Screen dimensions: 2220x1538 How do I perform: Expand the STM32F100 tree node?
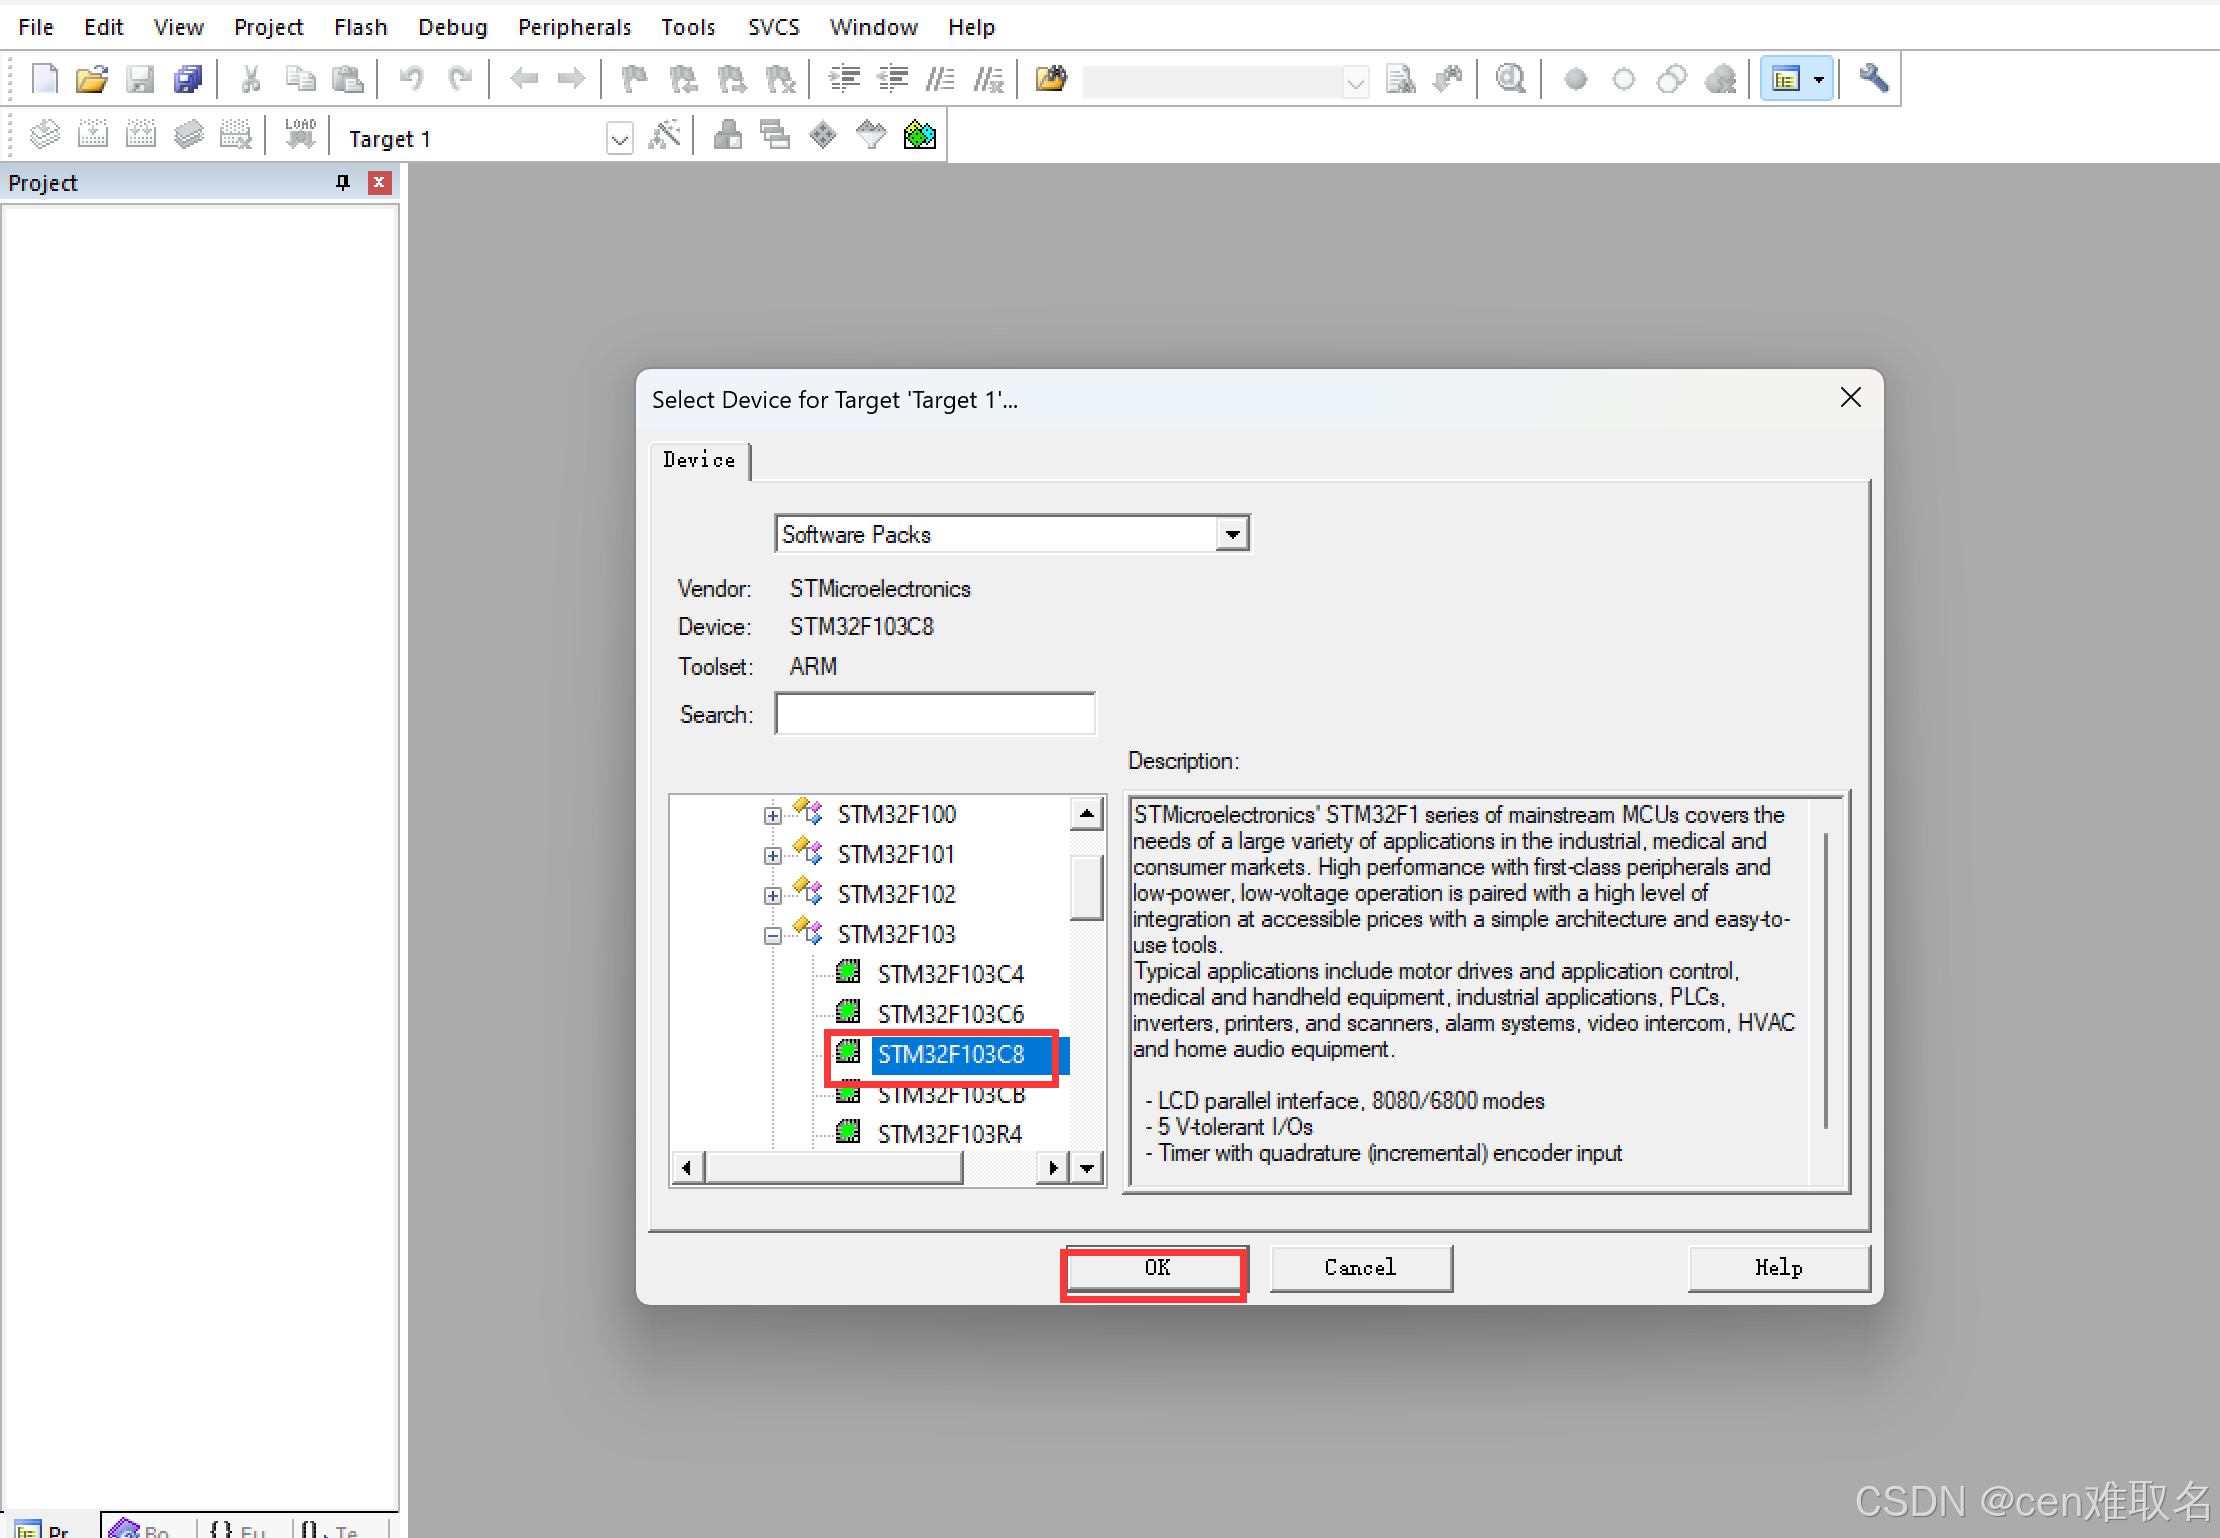point(772,815)
